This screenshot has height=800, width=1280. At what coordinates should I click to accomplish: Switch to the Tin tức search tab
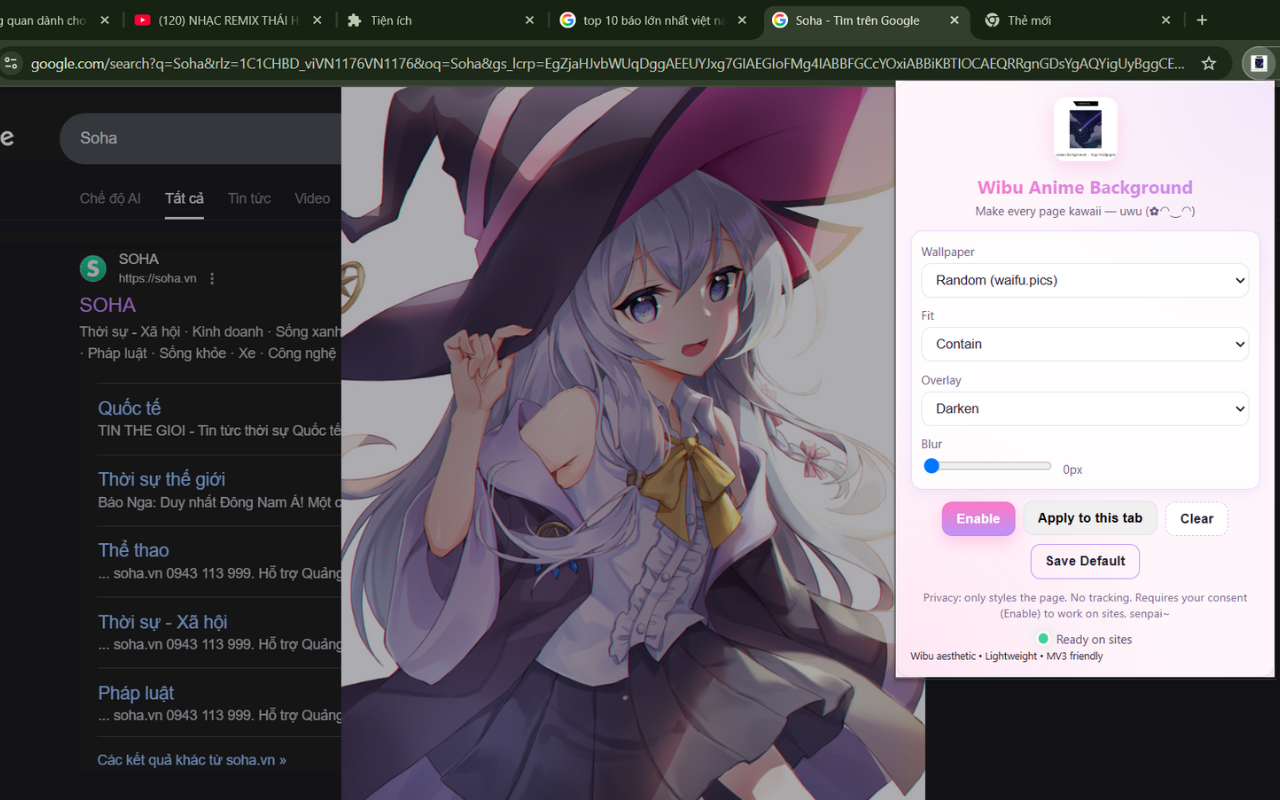pos(248,198)
